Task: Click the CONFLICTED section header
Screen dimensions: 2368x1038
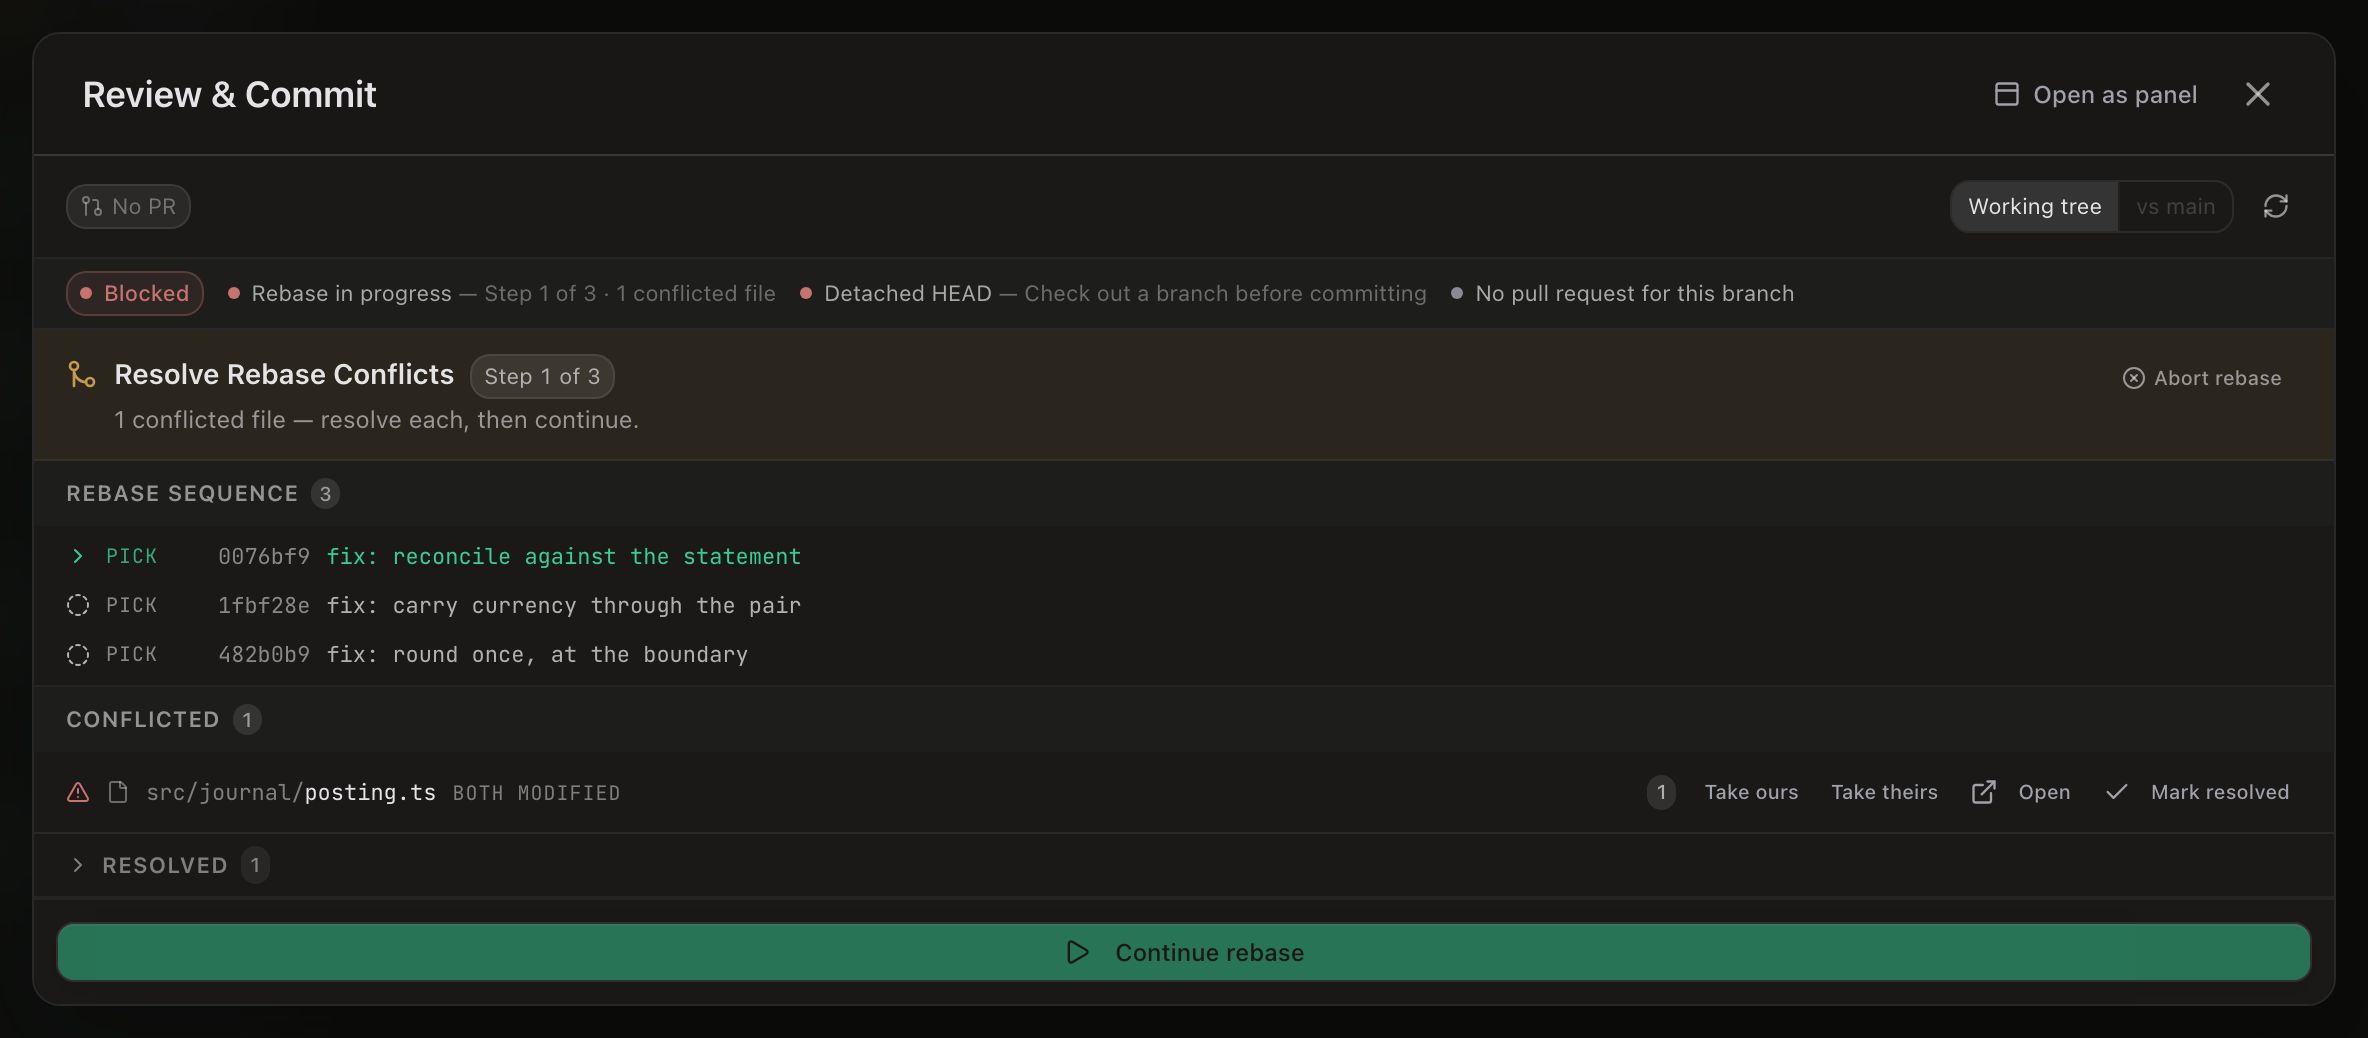Action: pyautogui.click(x=142, y=719)
